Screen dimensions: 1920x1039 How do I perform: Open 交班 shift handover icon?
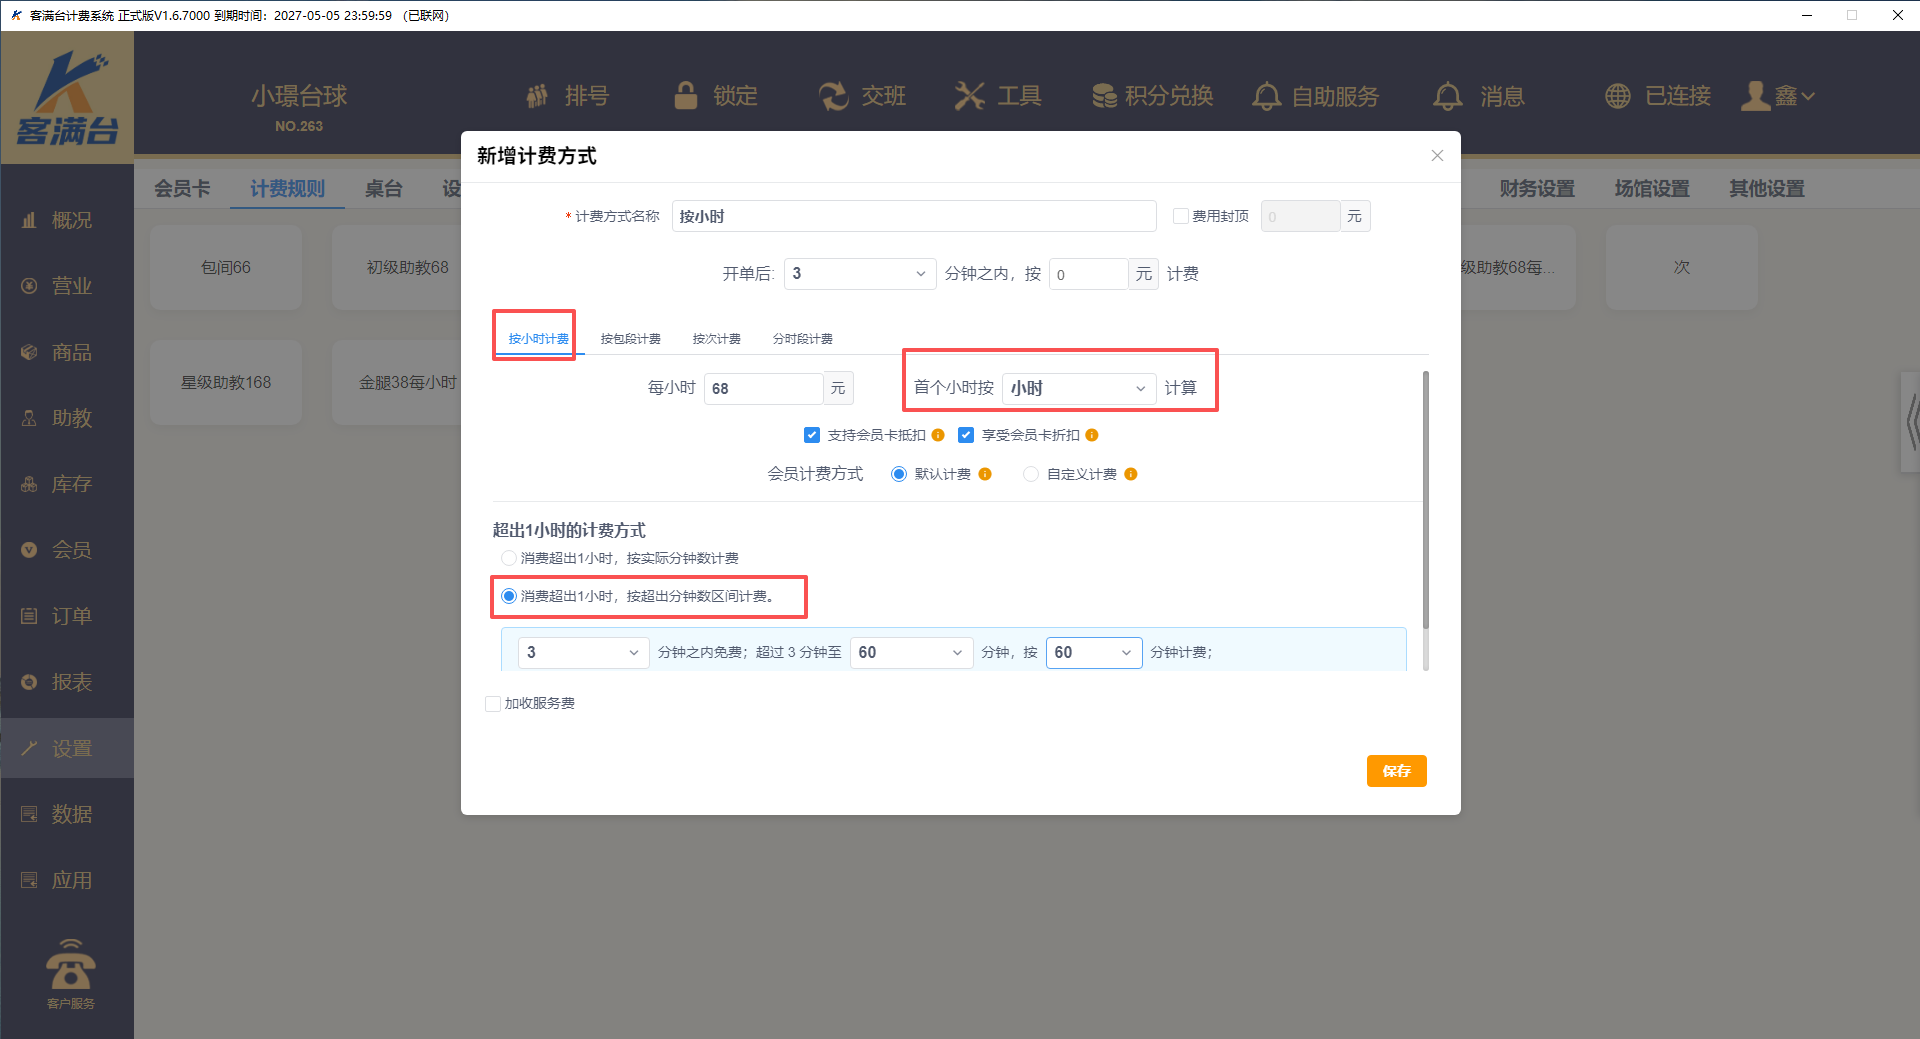[x=833, y=96]
